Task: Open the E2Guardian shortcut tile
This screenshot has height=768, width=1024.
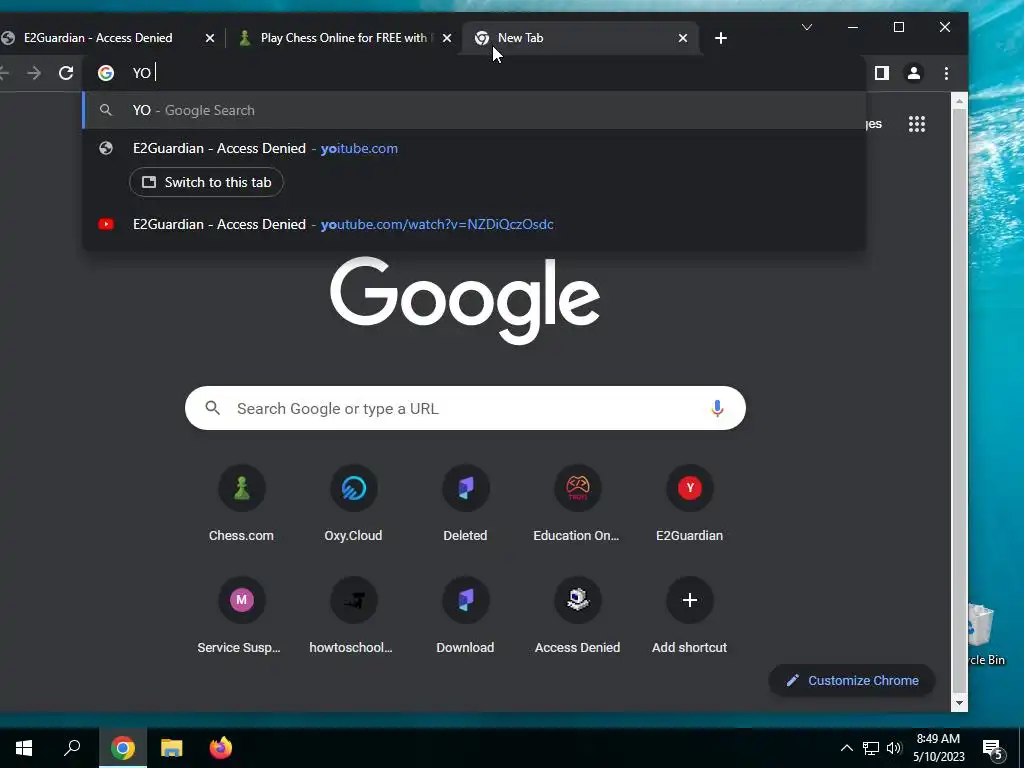Action: tap(690, 504)
